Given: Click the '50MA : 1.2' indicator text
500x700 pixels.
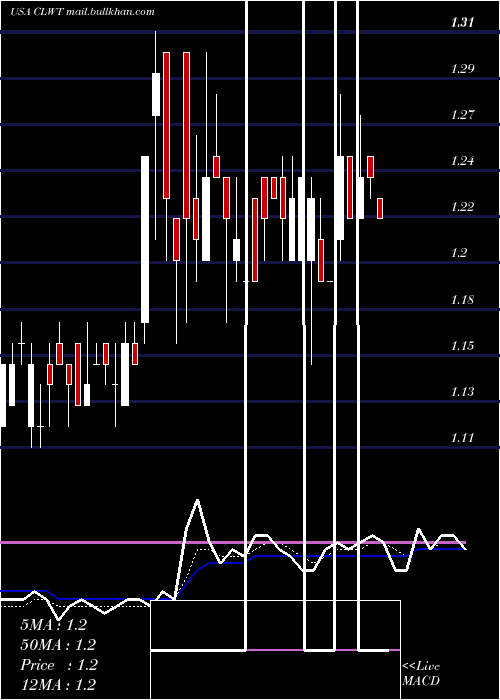Looking at the screenshot, I should click(x=58, y=645).
